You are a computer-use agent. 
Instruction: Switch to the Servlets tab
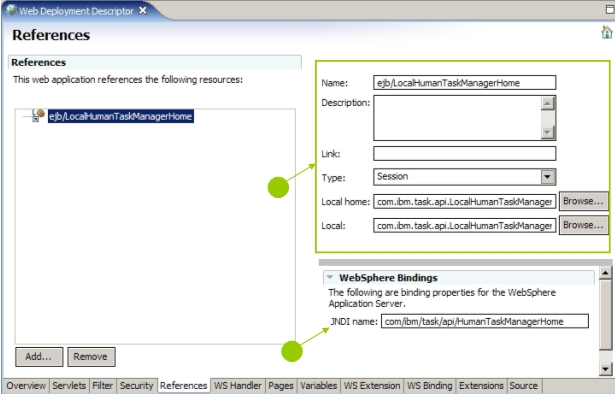pyautogui.click(x=69, y=385)
